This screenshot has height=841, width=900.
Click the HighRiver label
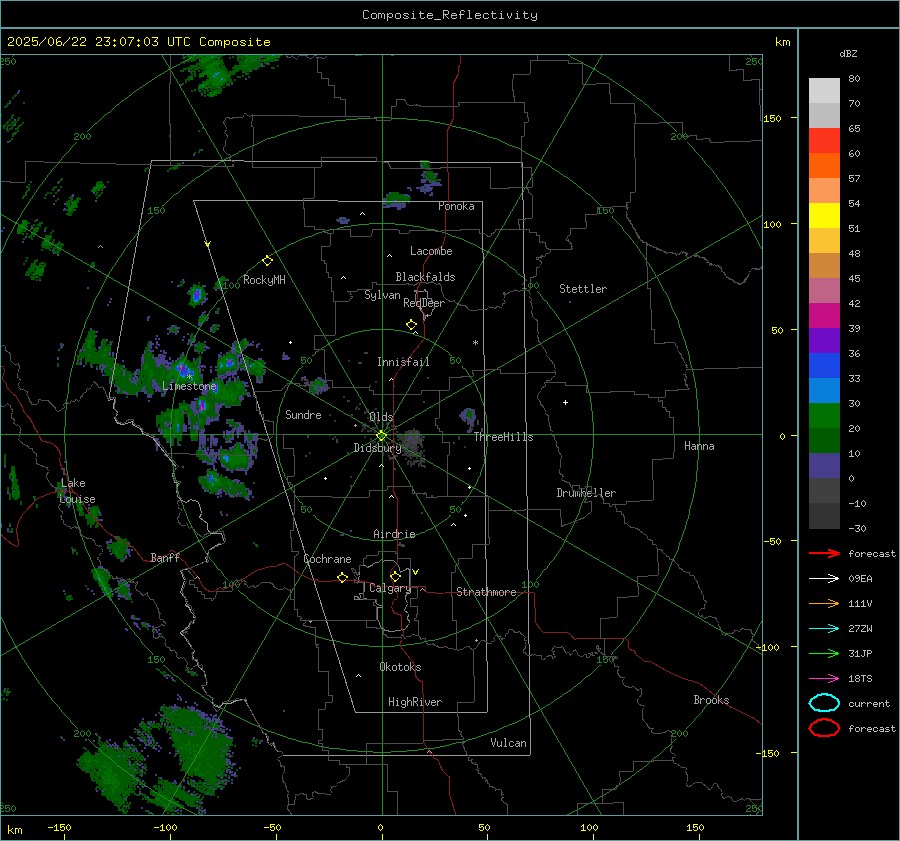coord(415,702)
